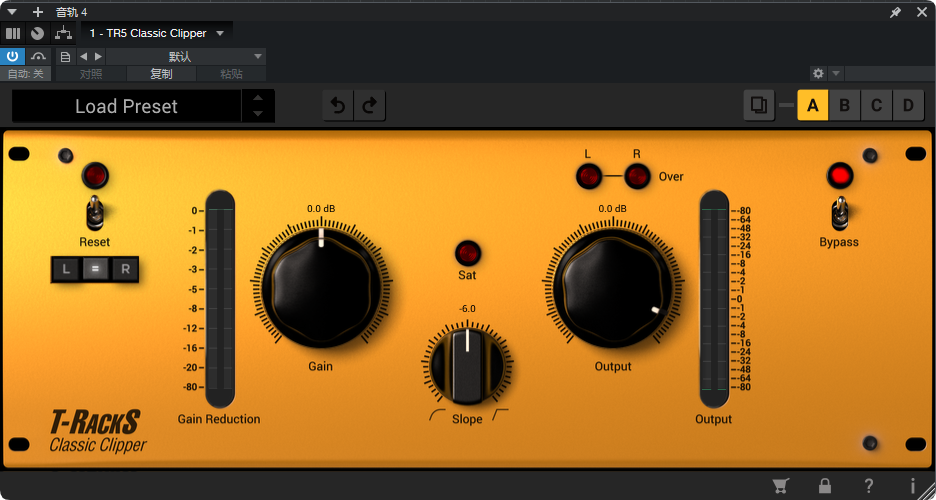Click the undo arrow button

[x=338, y=106]
